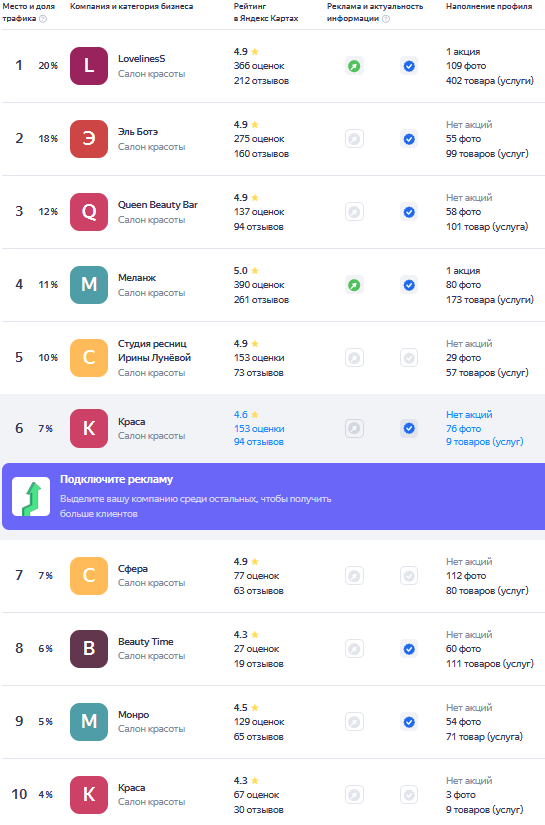Click the green advertising icon for Меланж

tap(355, 285)
